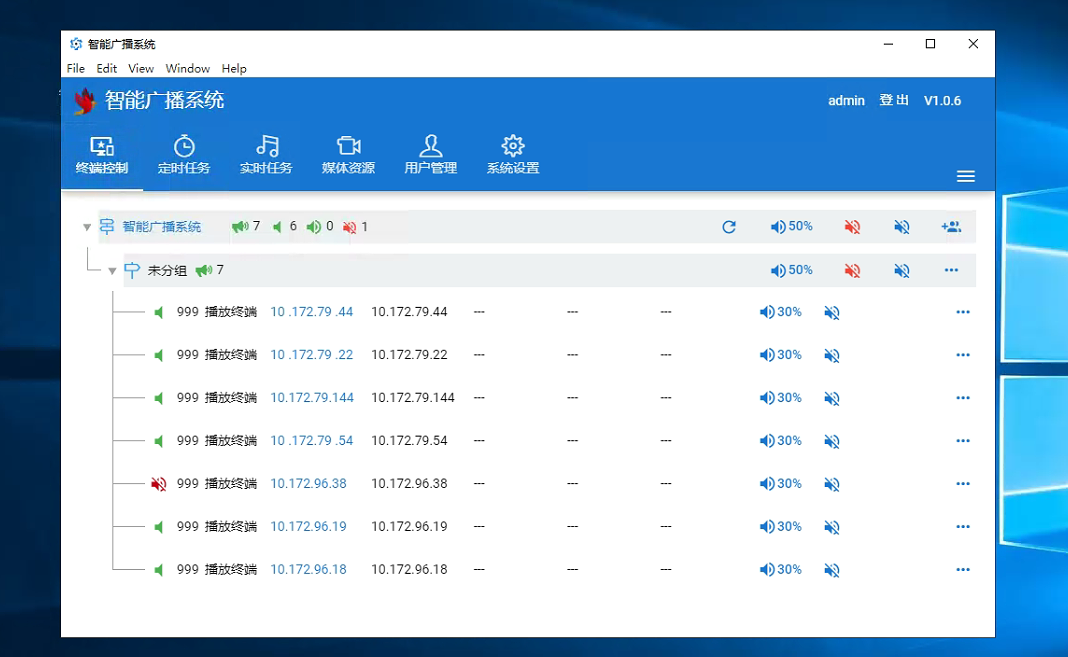The height and width of the screenshot is (657, 1068).
Task: Click the admin user name
Action: pos(846,100)
